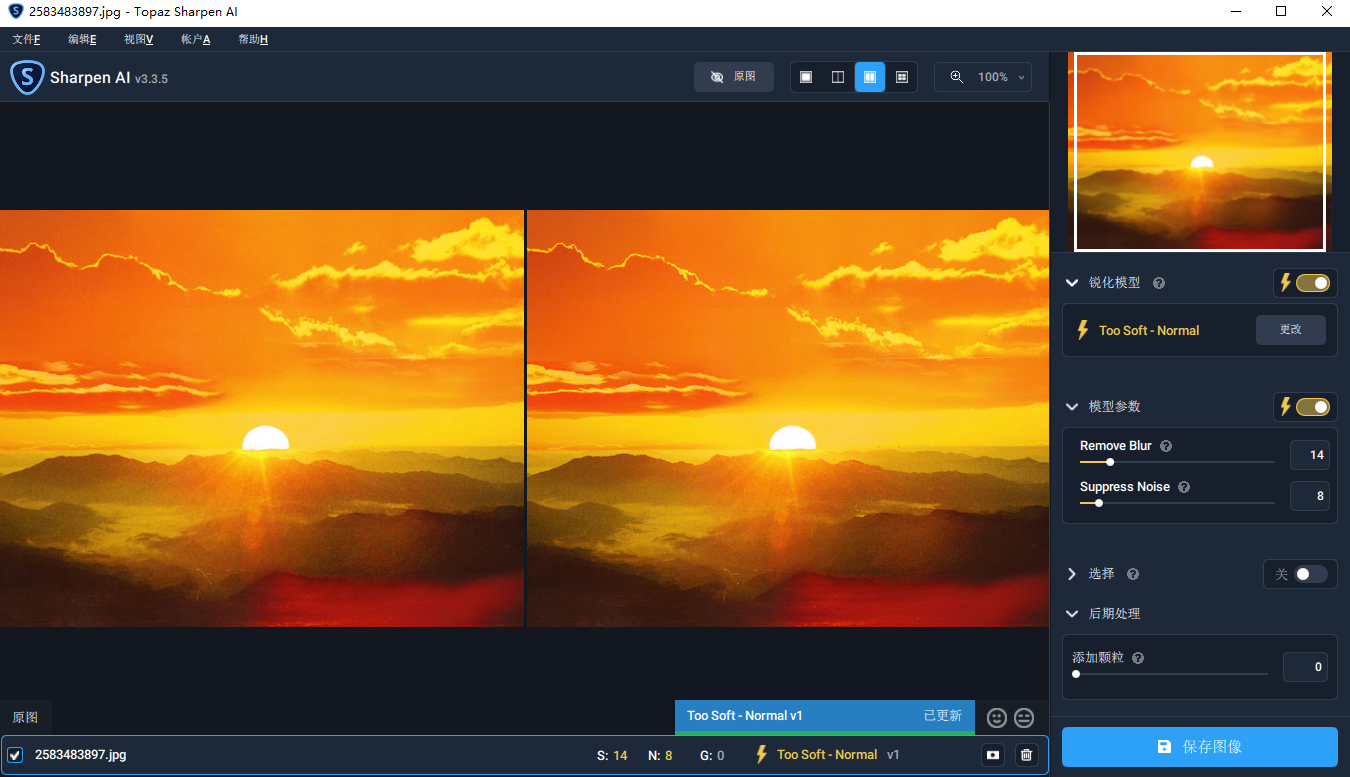The width and height of the screenshot is (1350, 777).
Task: Collapse the 后期处理 section
Action: (1072, 614)
